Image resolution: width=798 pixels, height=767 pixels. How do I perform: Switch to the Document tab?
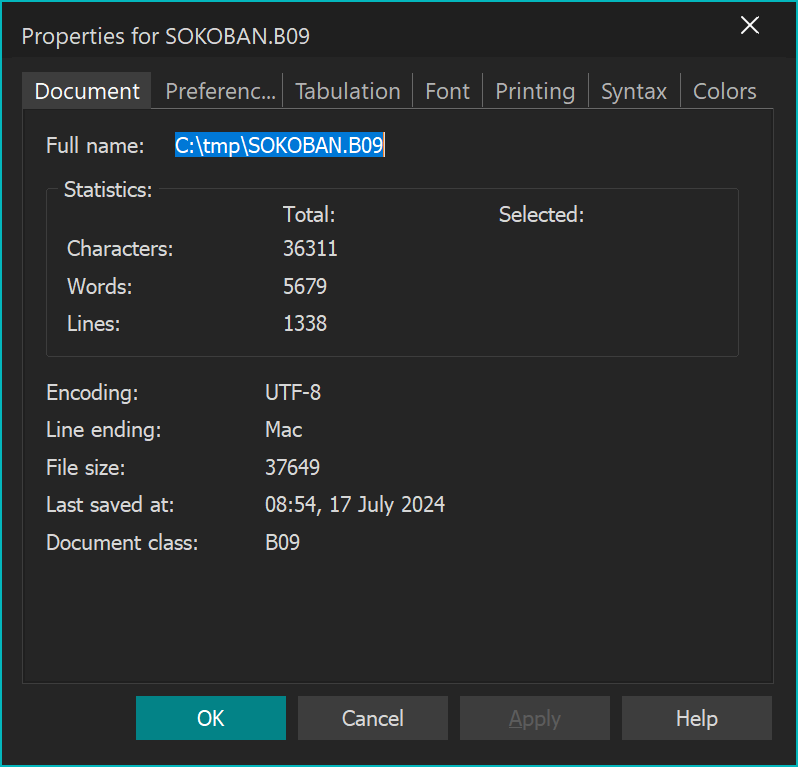[87, 91]
